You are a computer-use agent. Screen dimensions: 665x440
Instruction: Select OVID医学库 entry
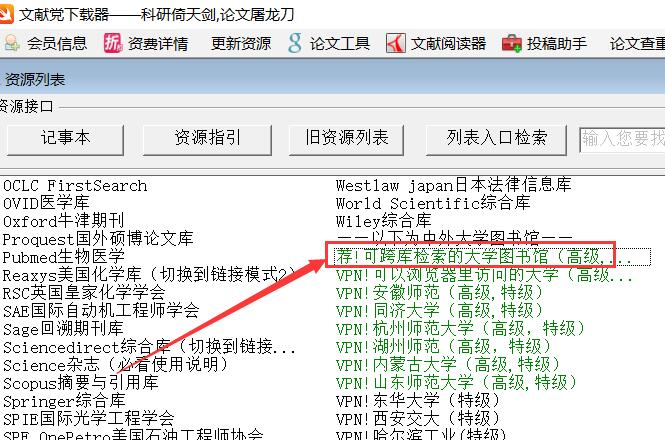pyautogui.click(x=46, y=204)
